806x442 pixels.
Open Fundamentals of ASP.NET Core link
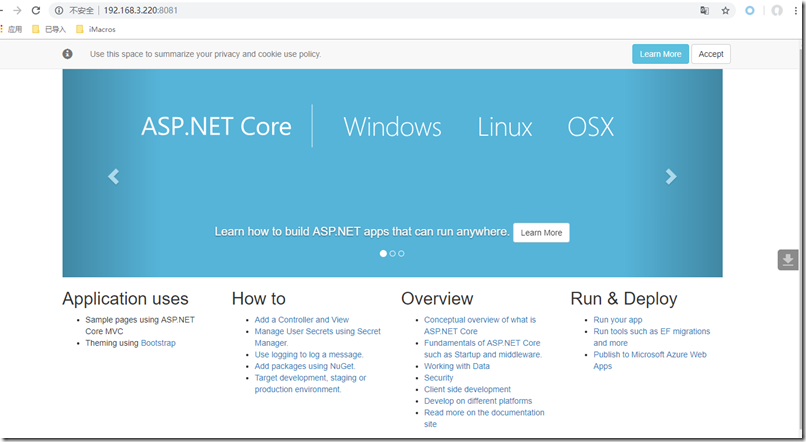pyautogui.click(x=483, y=348)
